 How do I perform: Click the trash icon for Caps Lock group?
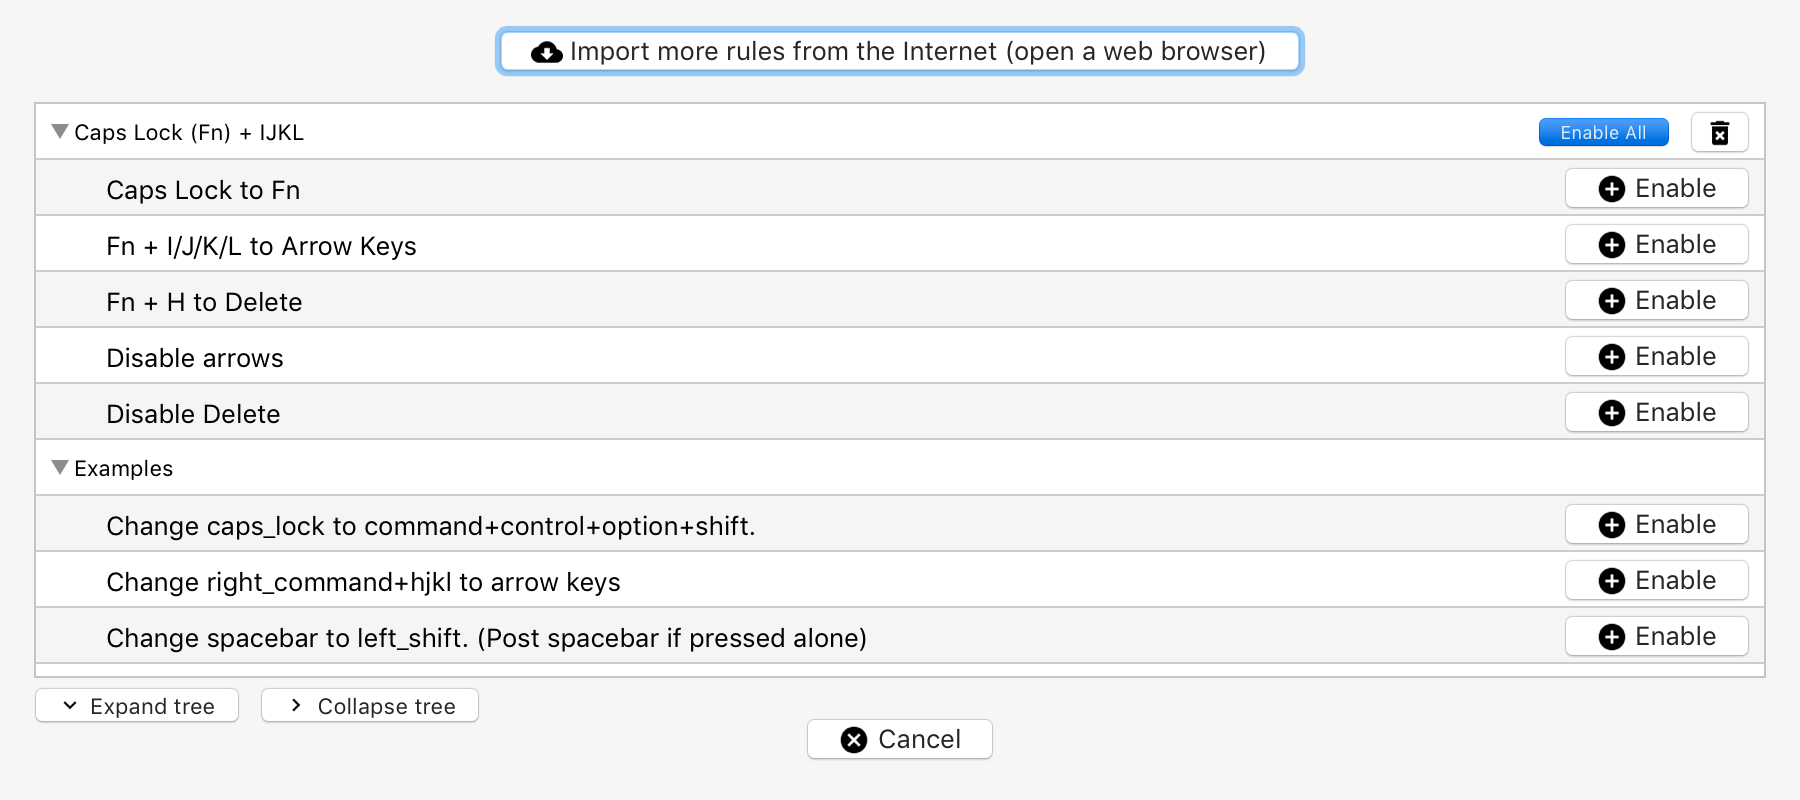pos(1719,133)
